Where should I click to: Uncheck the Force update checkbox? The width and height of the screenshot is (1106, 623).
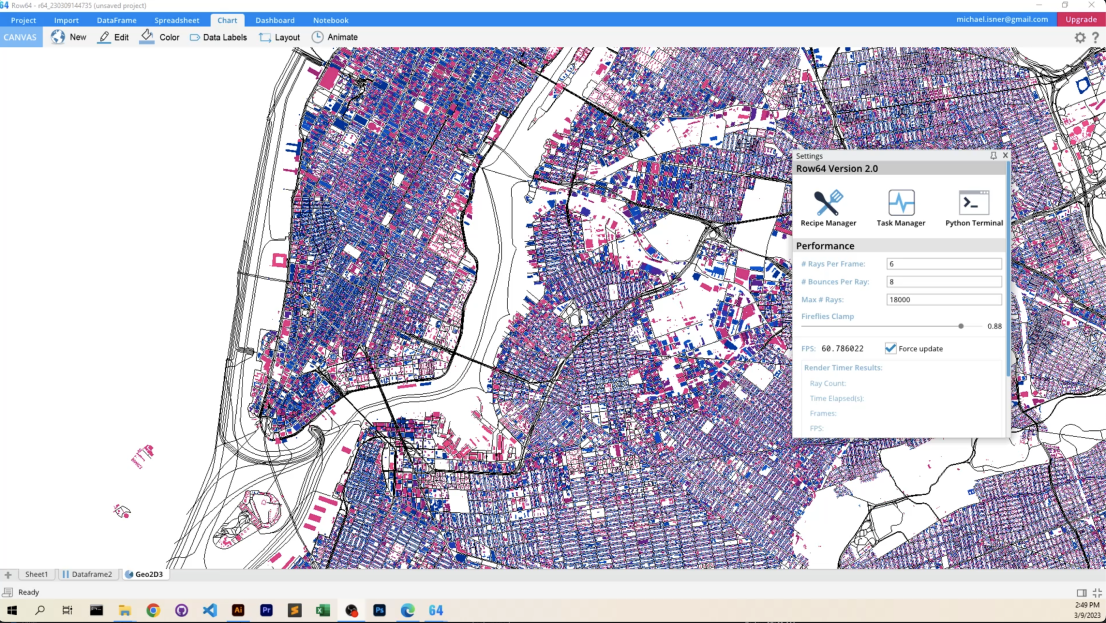[890, 348]
